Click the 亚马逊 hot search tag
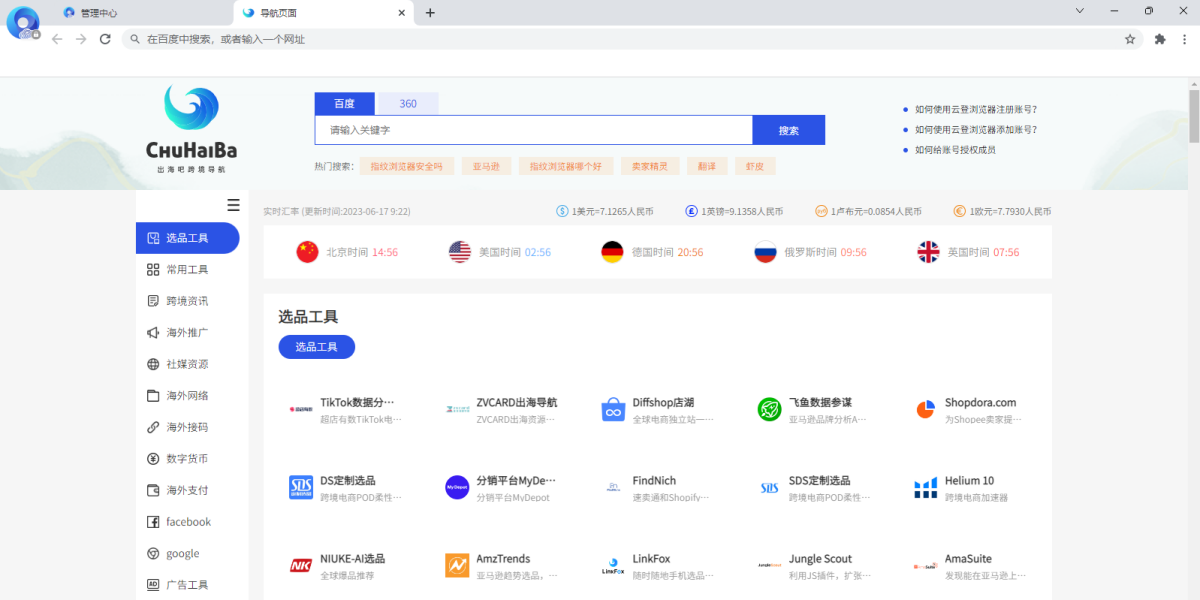Image resolution: width=1200 pixels, height=600 pixels. coord(487,165)
